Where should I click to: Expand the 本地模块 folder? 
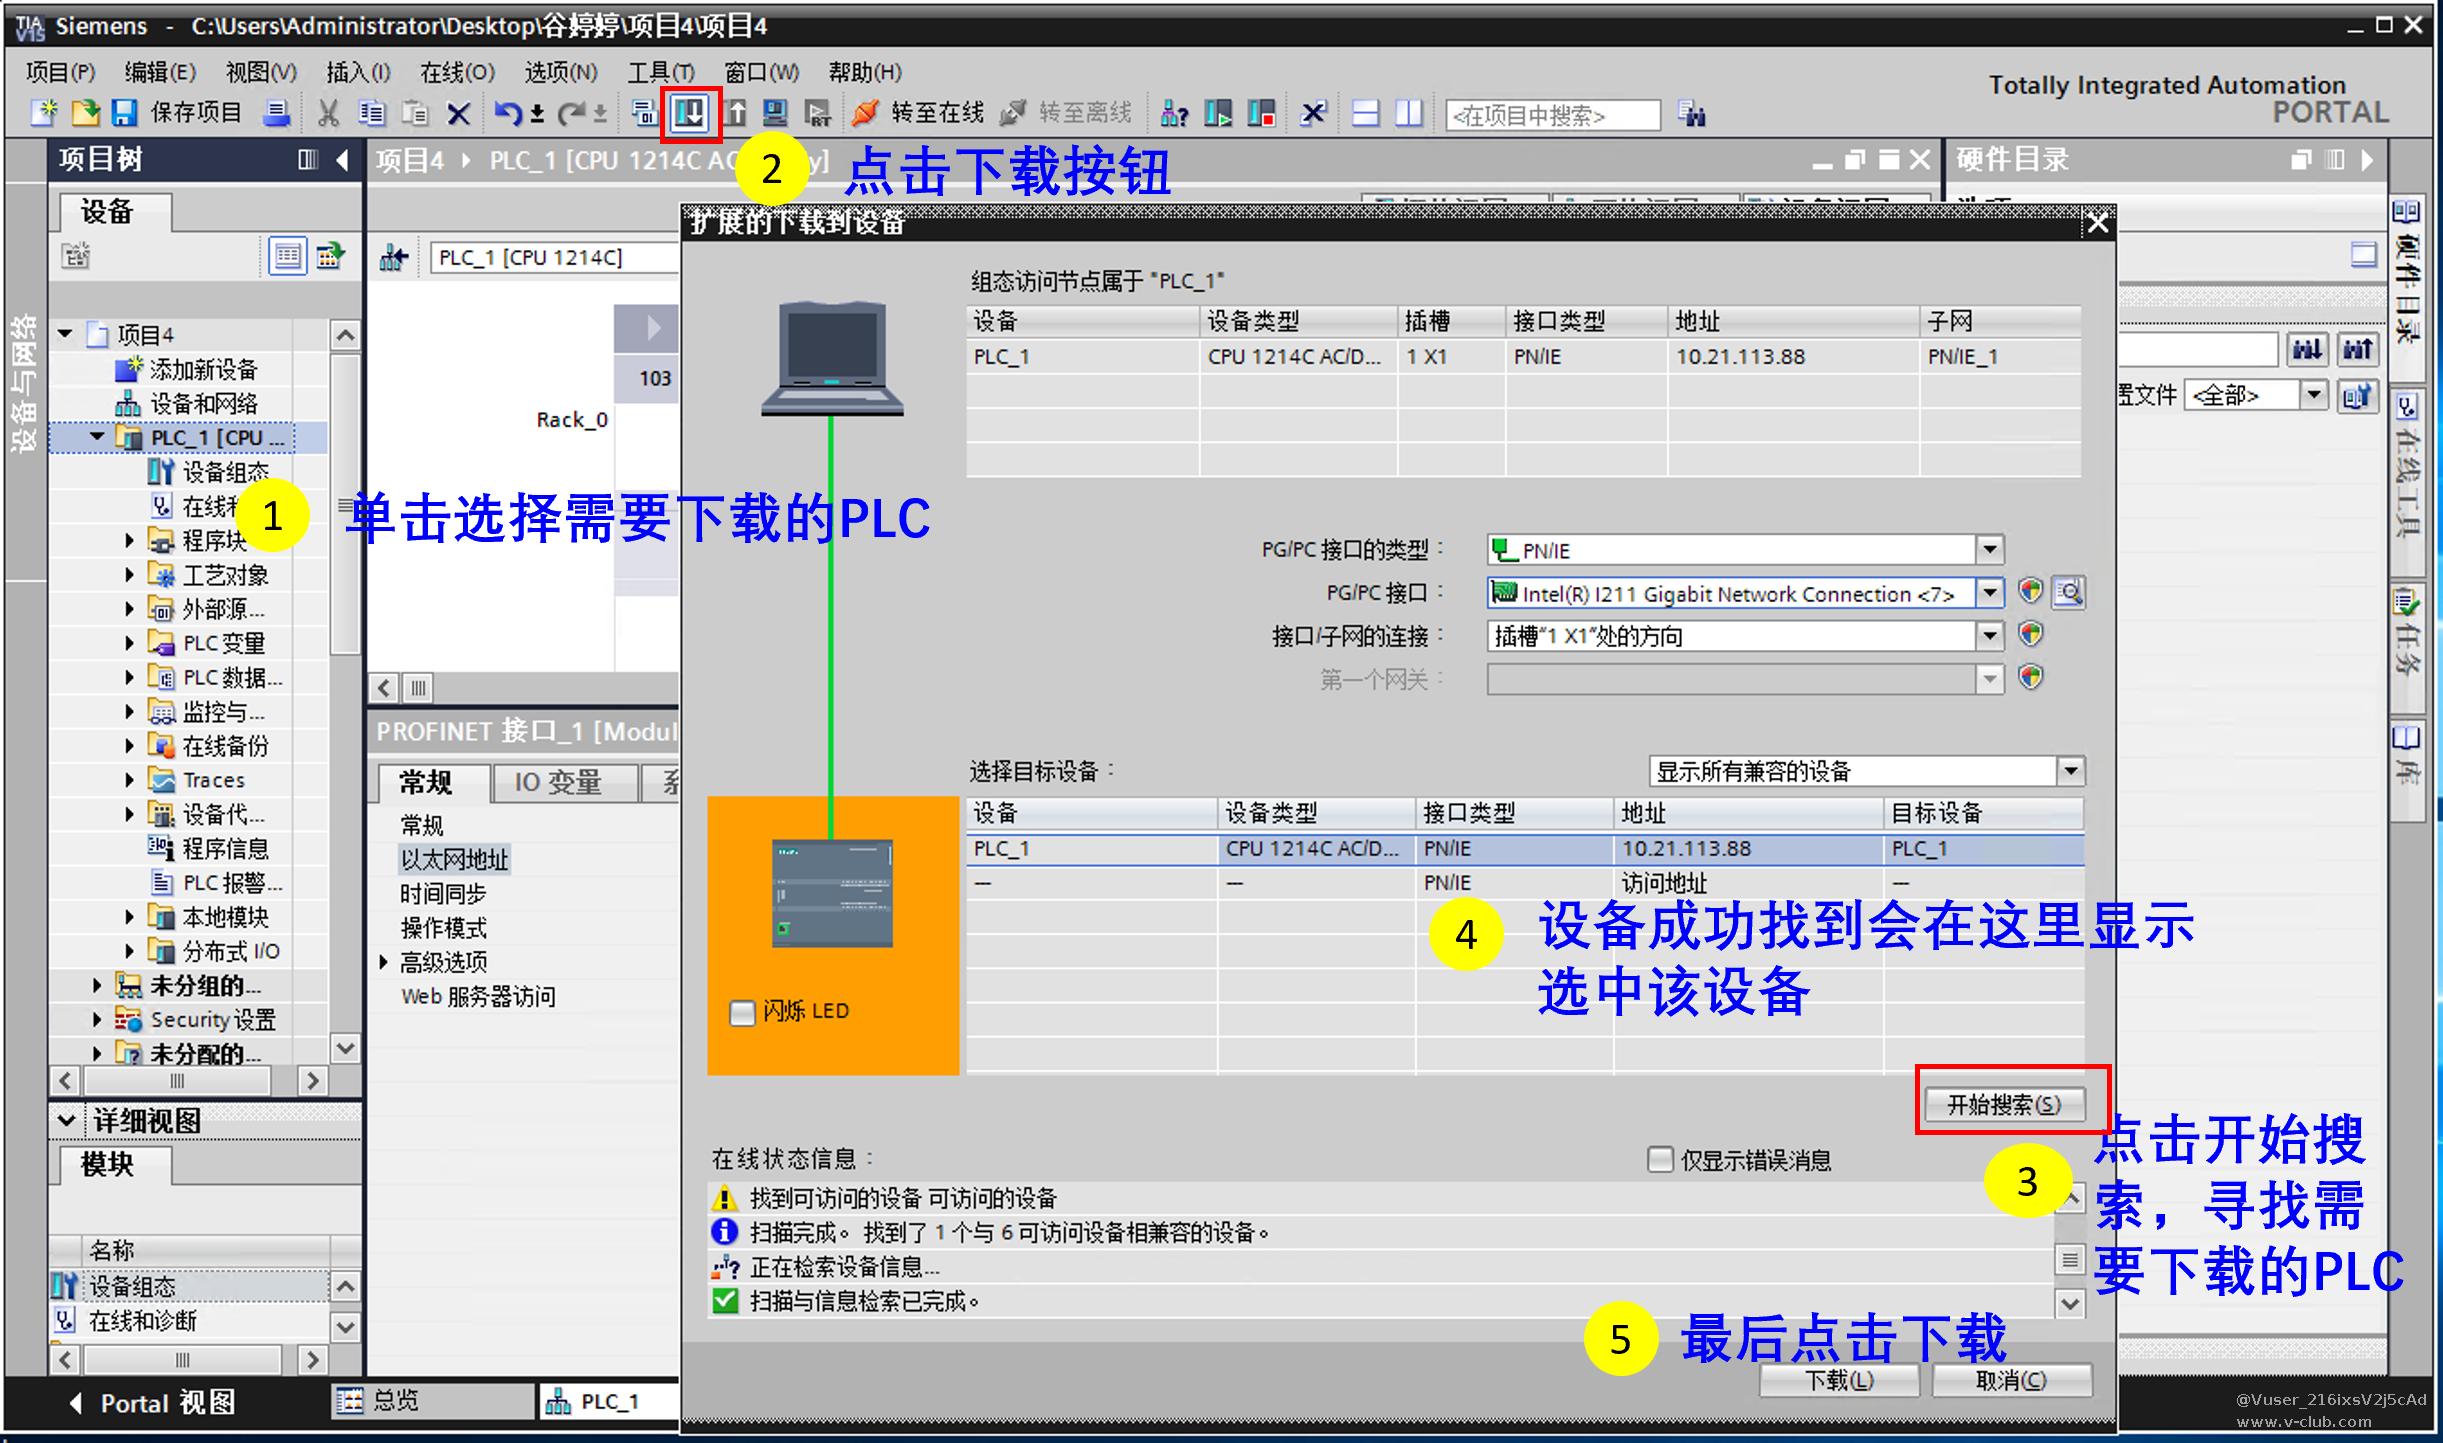point(129,917)
